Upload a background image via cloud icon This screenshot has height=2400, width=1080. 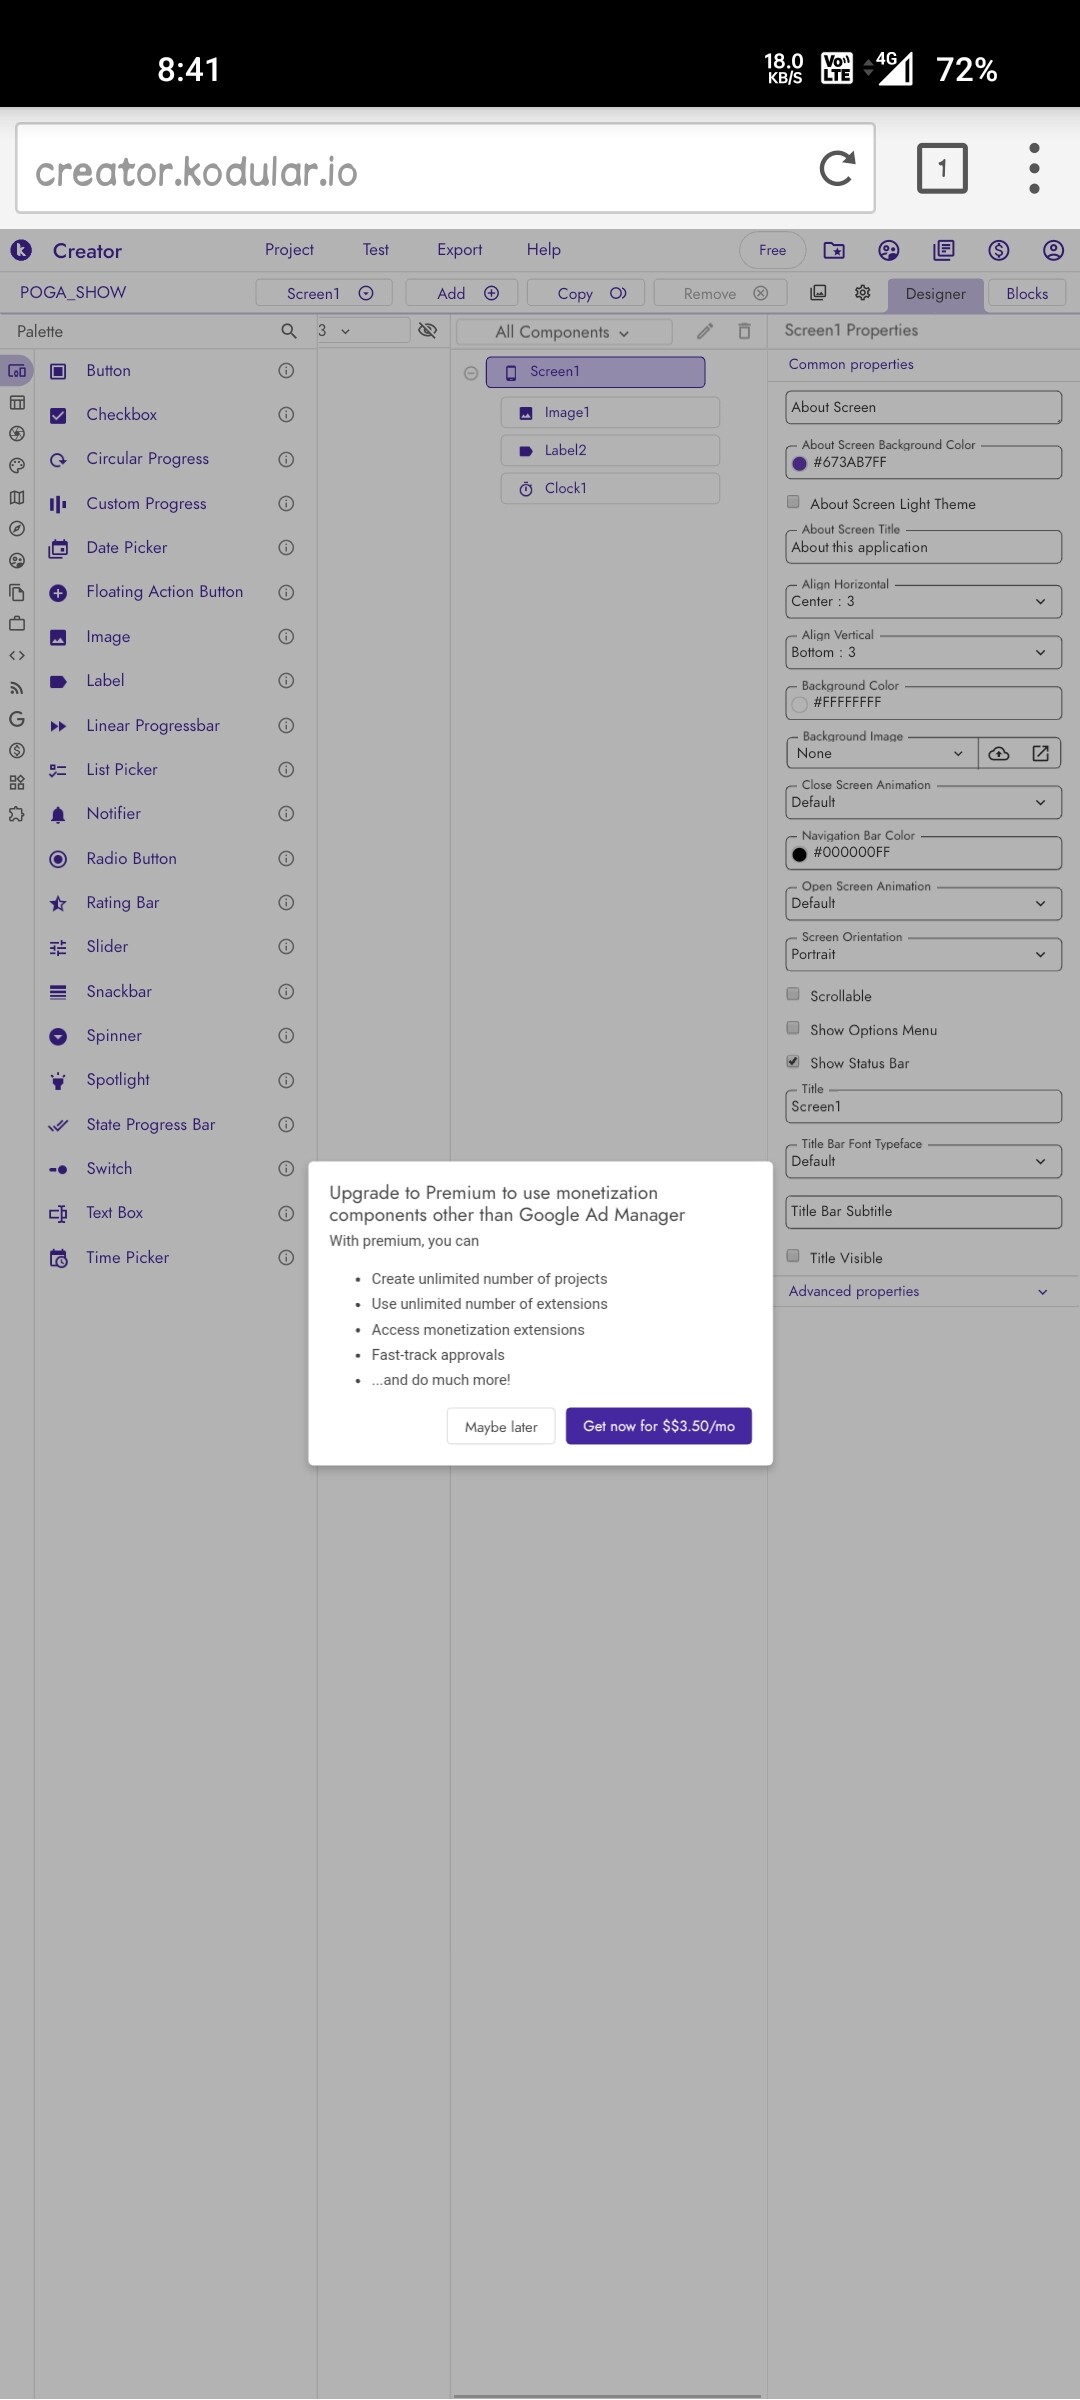(999, 753)
